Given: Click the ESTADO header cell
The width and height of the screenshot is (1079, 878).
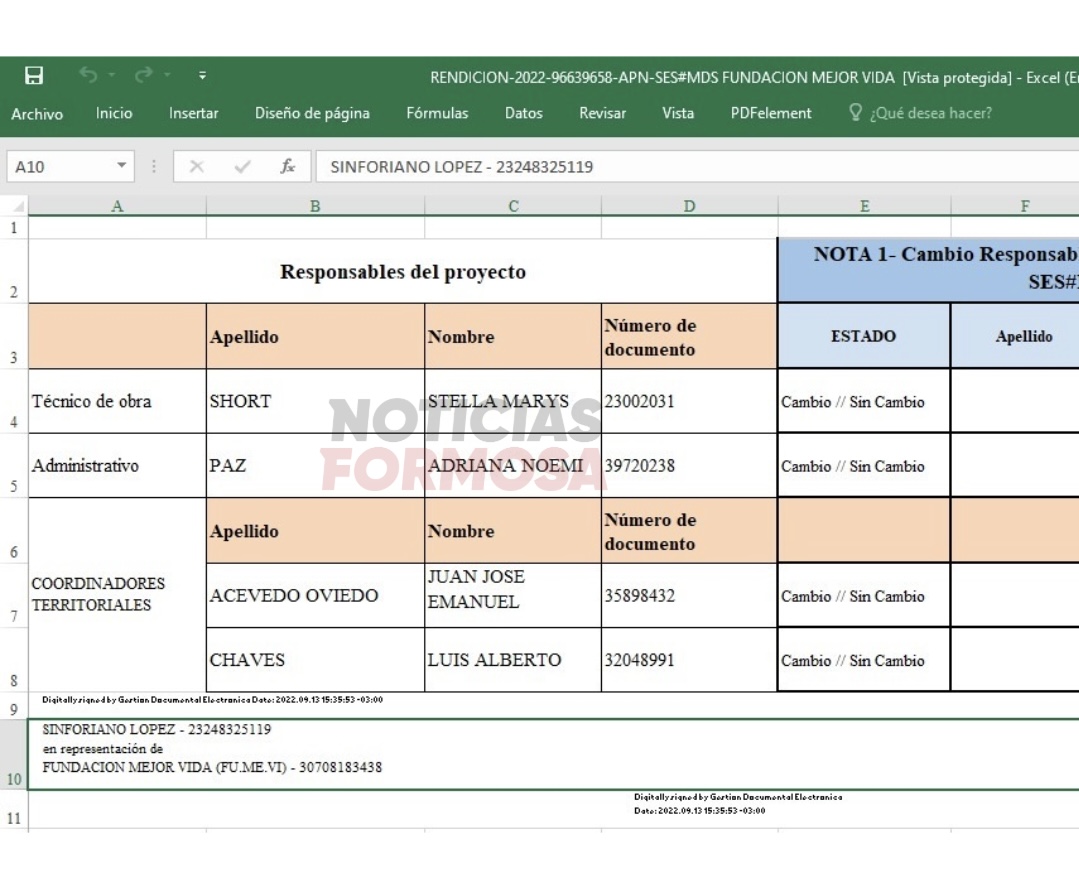Looking at the screenshot, I should pos(864,336).
